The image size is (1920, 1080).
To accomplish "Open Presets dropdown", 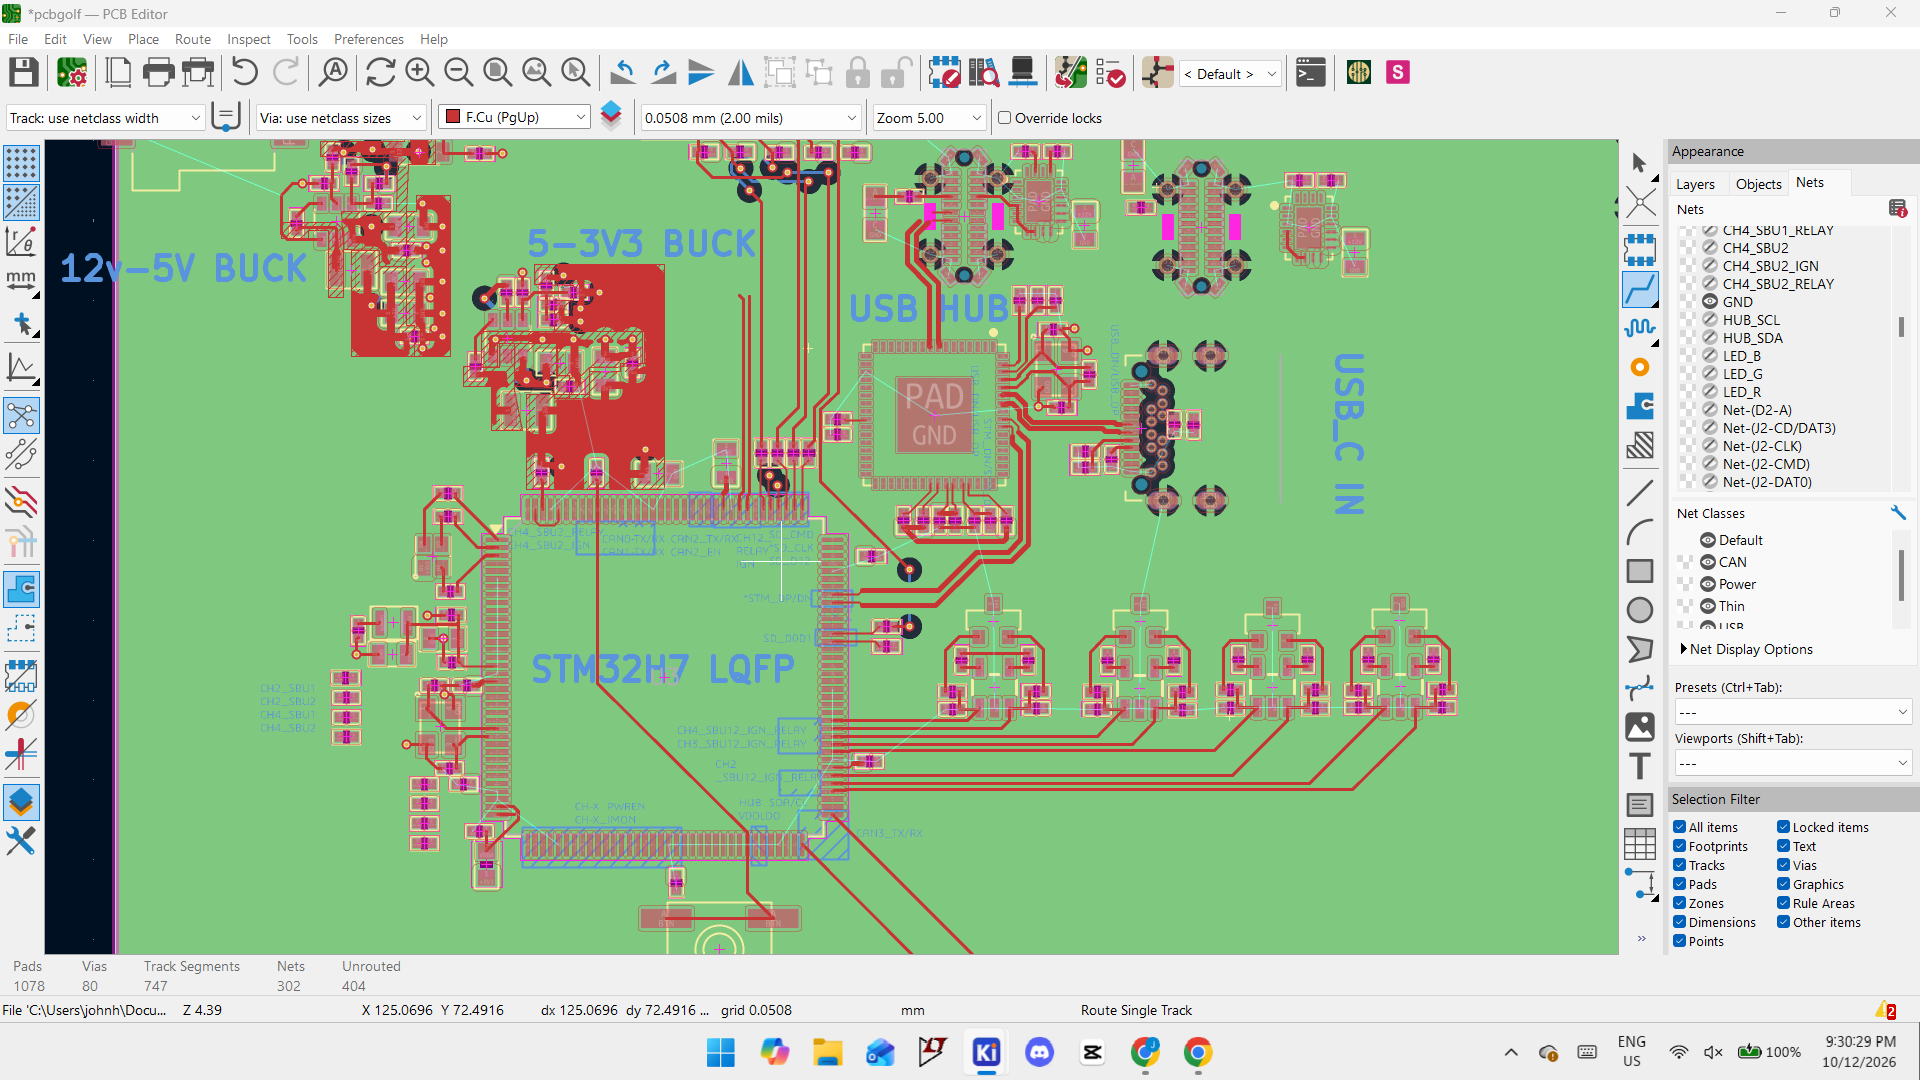I will (1792, 712).
